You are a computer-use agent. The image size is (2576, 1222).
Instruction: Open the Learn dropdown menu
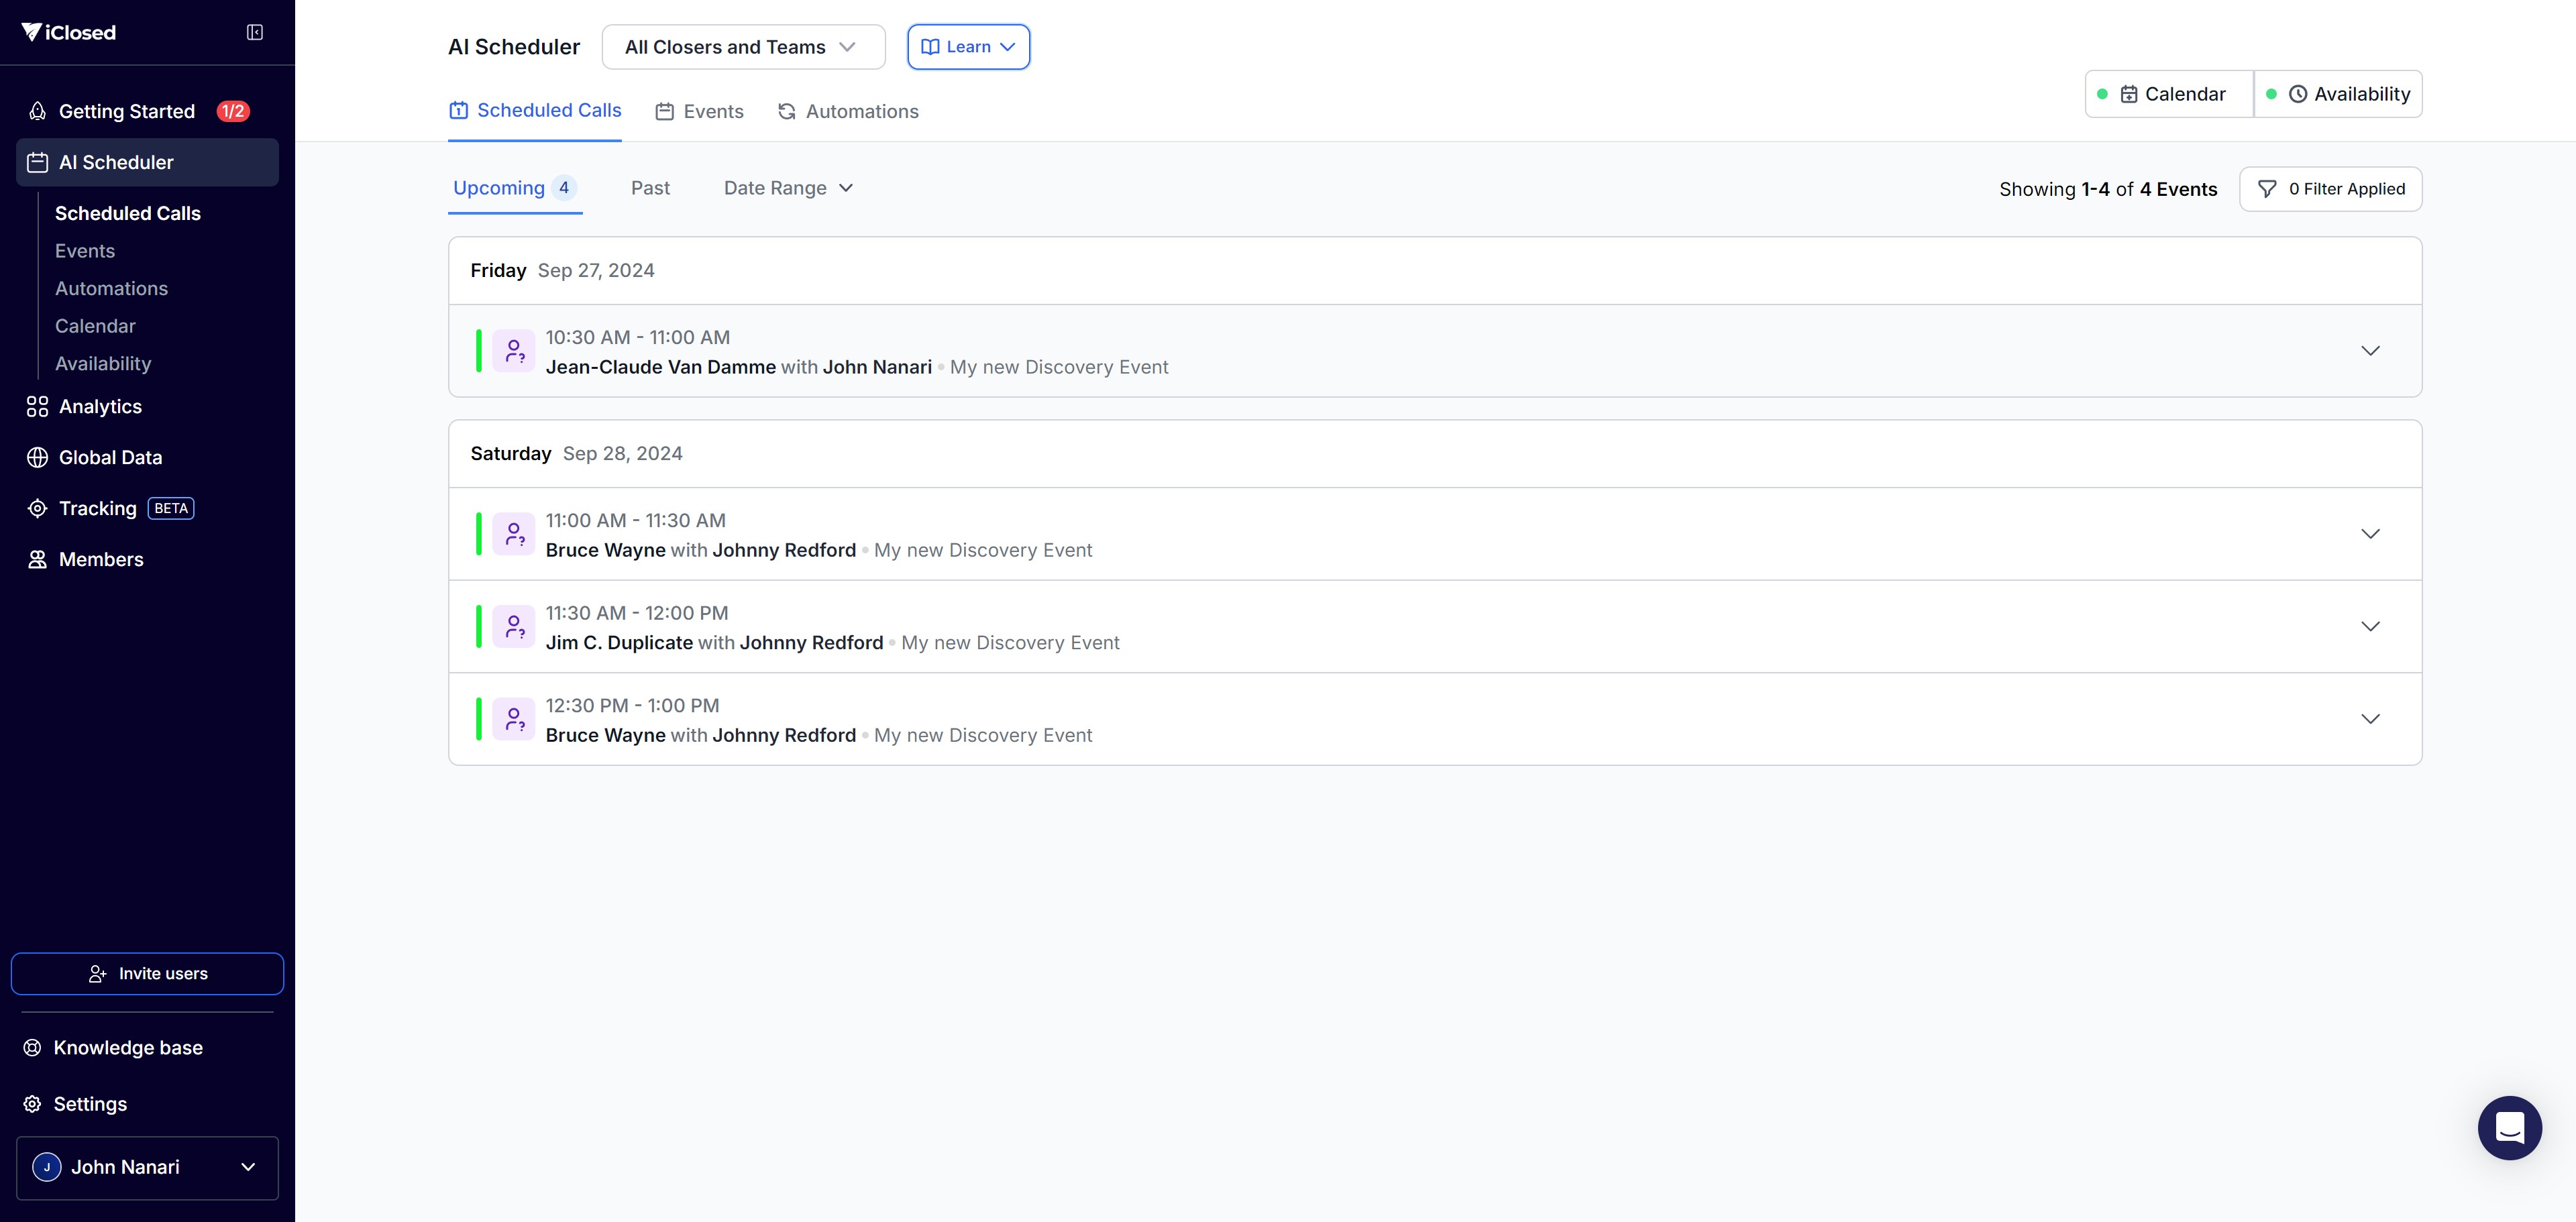point(967,47)
